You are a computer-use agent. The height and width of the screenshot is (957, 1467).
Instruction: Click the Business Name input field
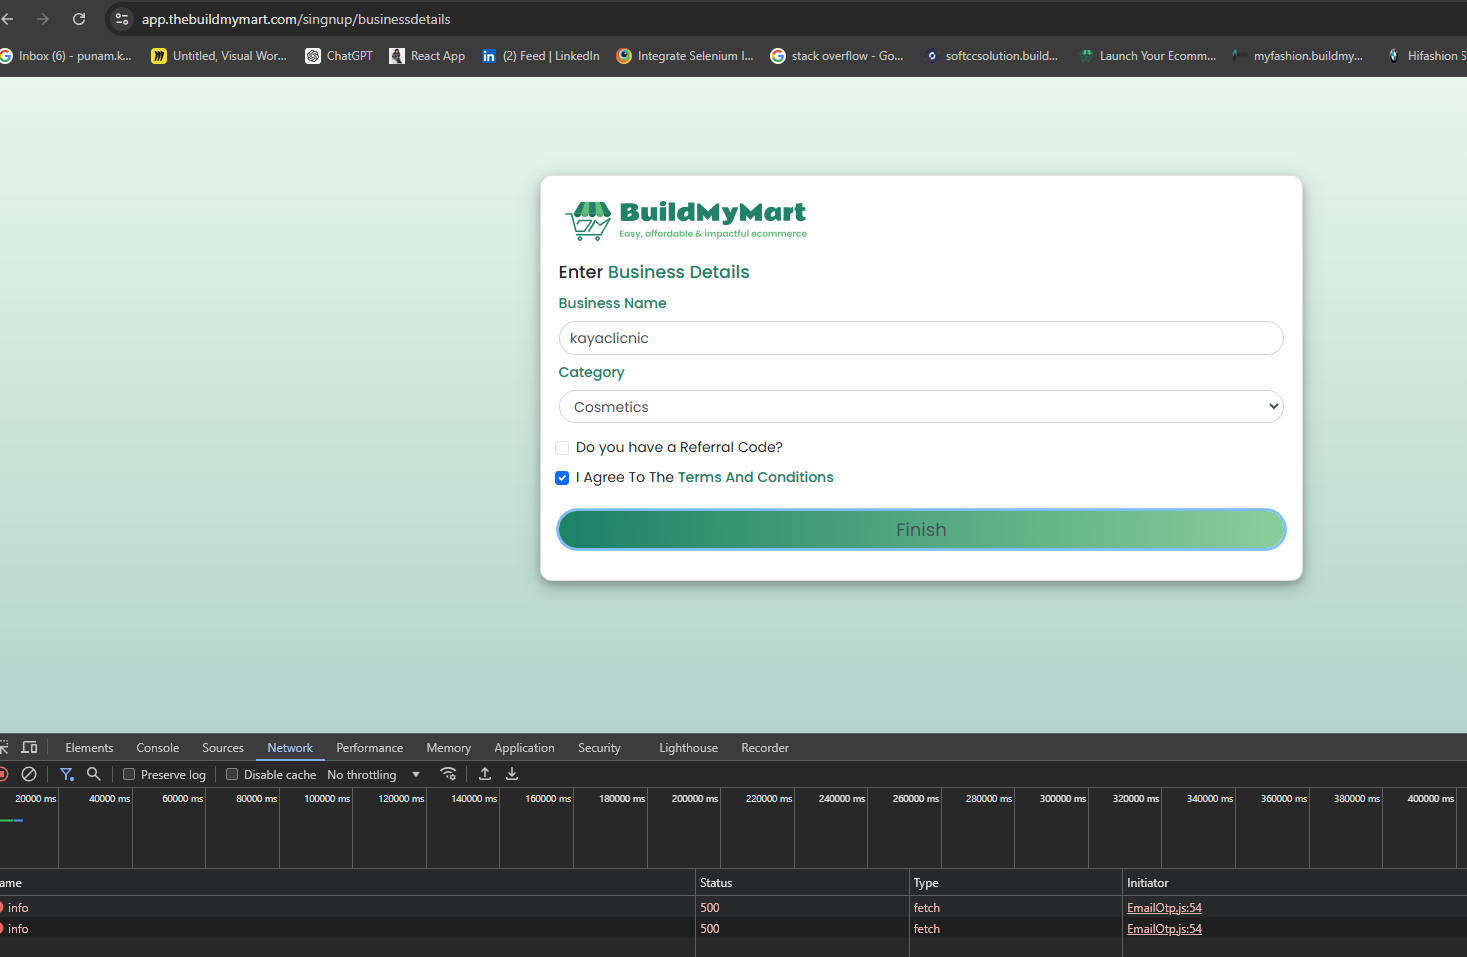click(921, 338)
